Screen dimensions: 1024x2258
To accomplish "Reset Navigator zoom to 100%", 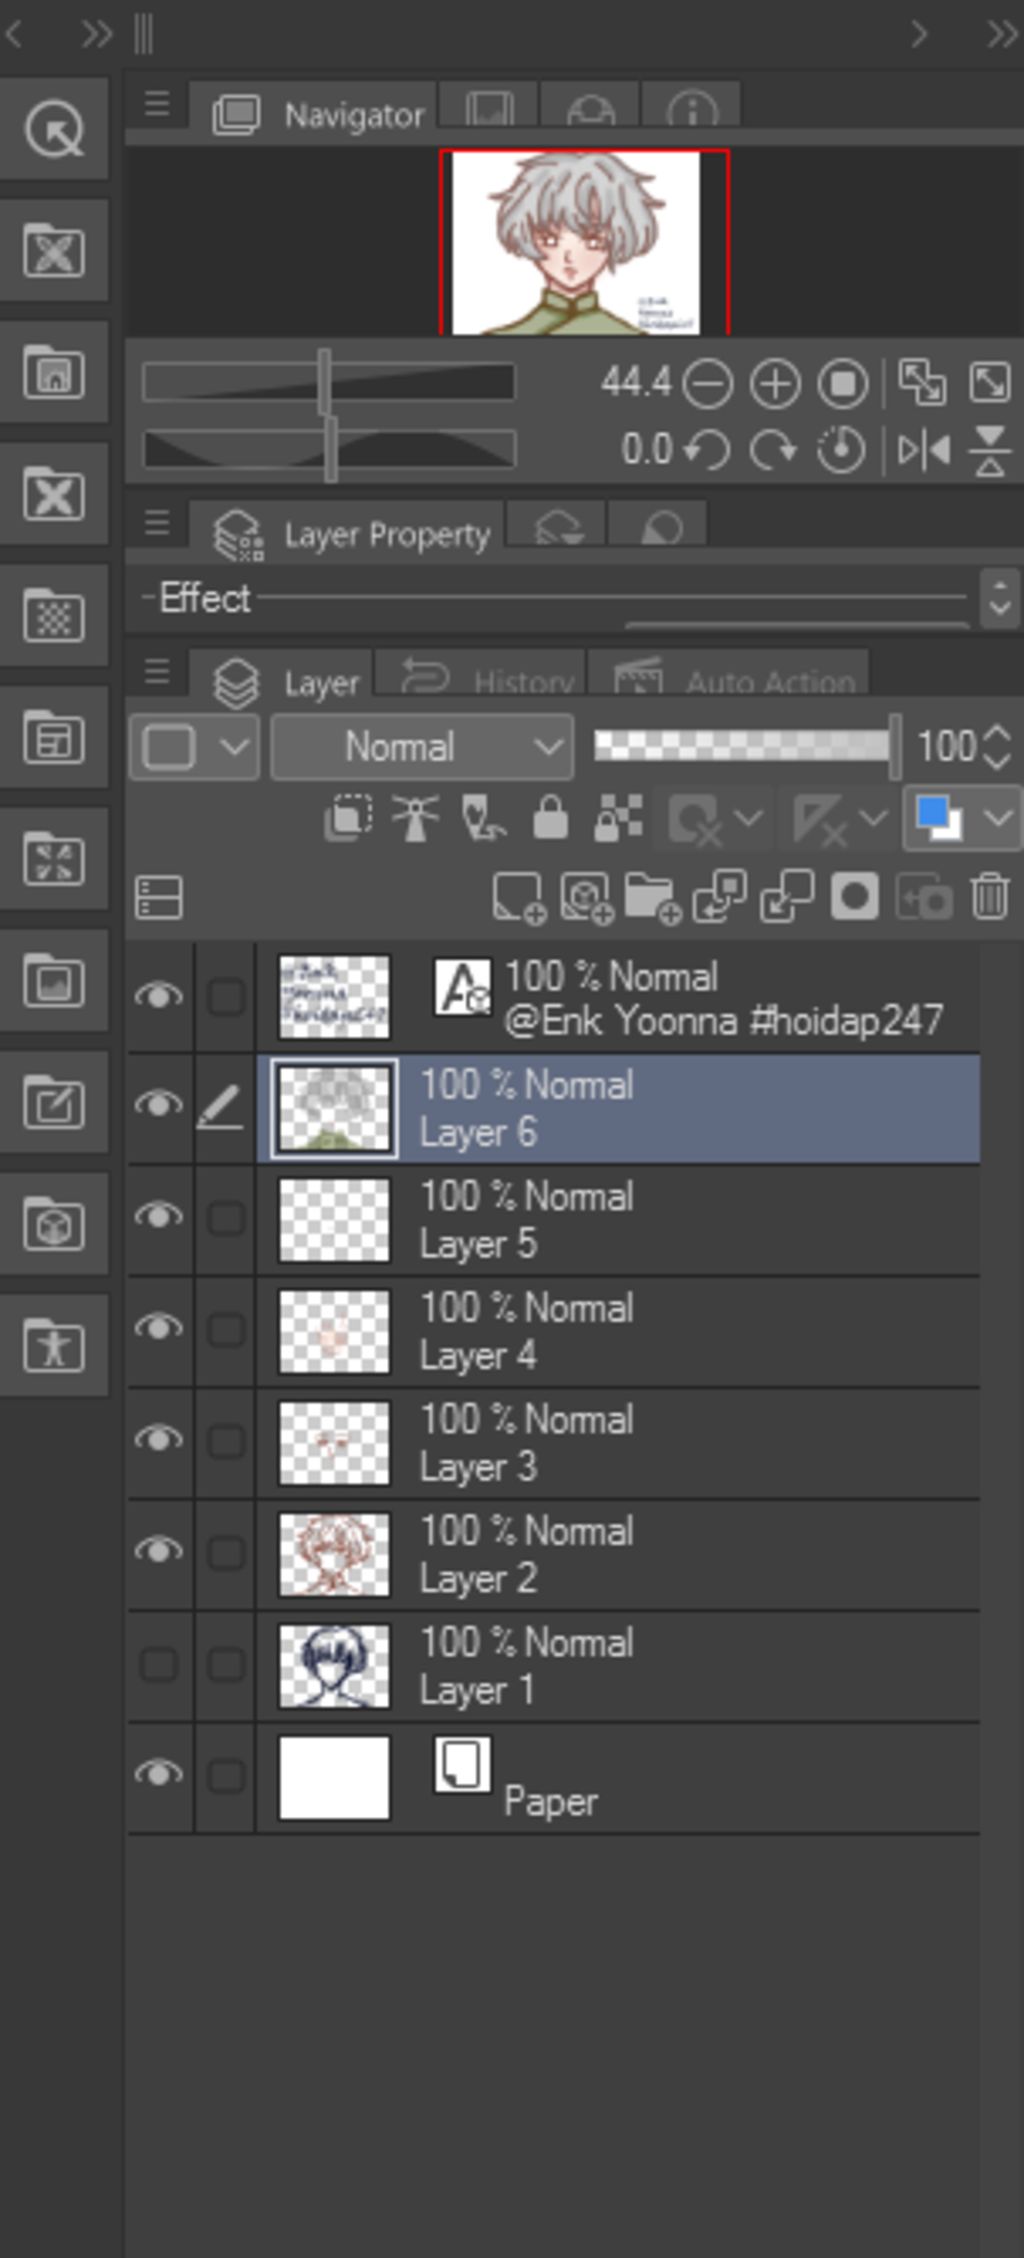I will coord(843,384).
